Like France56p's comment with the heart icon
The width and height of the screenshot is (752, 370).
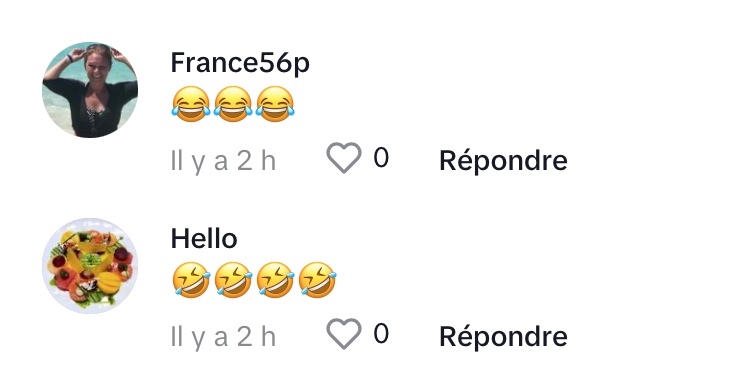(343, 158)
